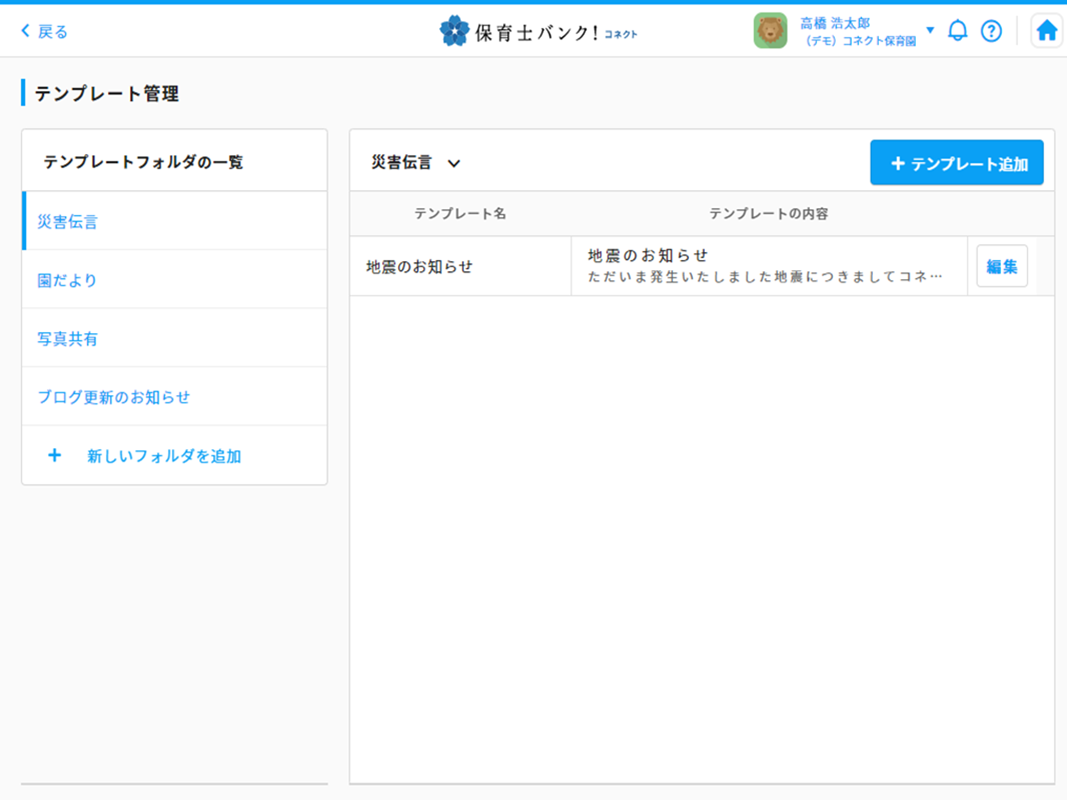The image size is (1067, 800).
Task: Expand the user account dropdown arrow
Action: 930,31
